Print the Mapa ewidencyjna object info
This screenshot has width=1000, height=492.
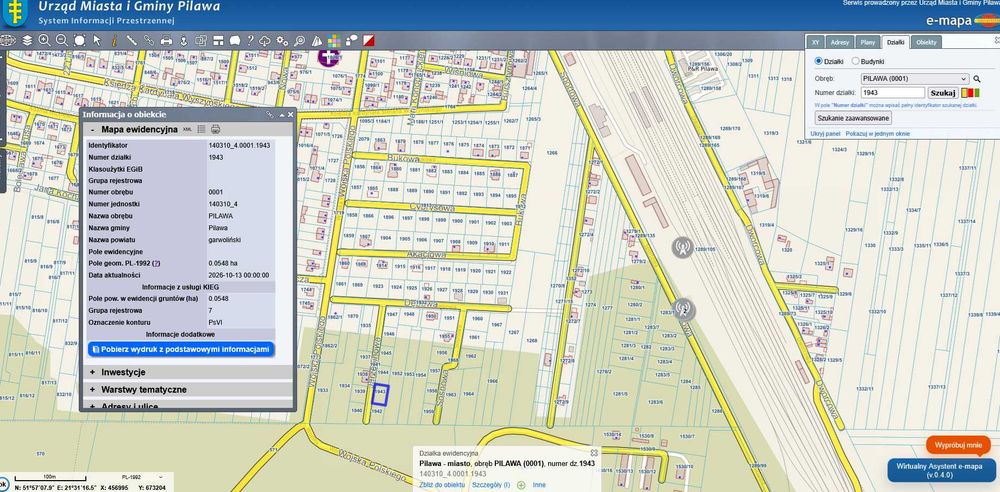[216, 129]
